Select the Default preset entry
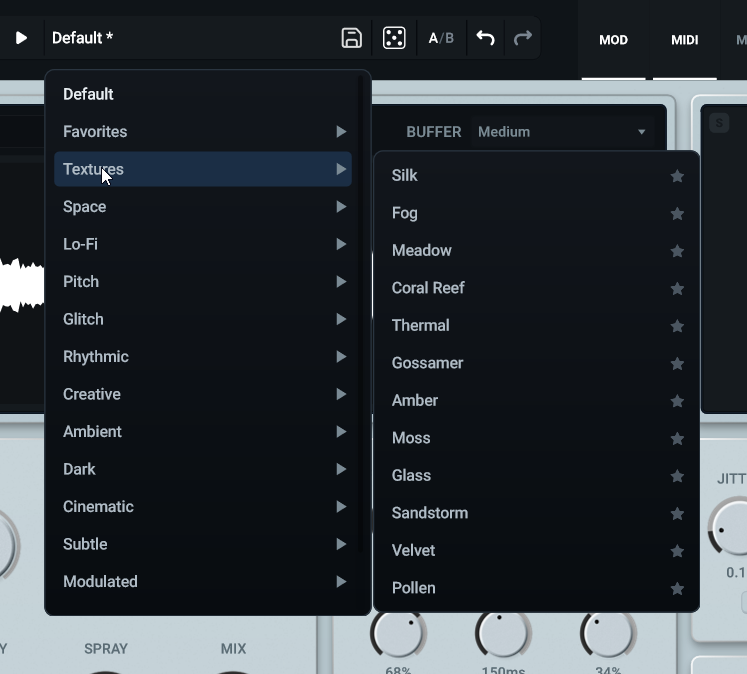The image size is (747, 674). tap(203, 94)
